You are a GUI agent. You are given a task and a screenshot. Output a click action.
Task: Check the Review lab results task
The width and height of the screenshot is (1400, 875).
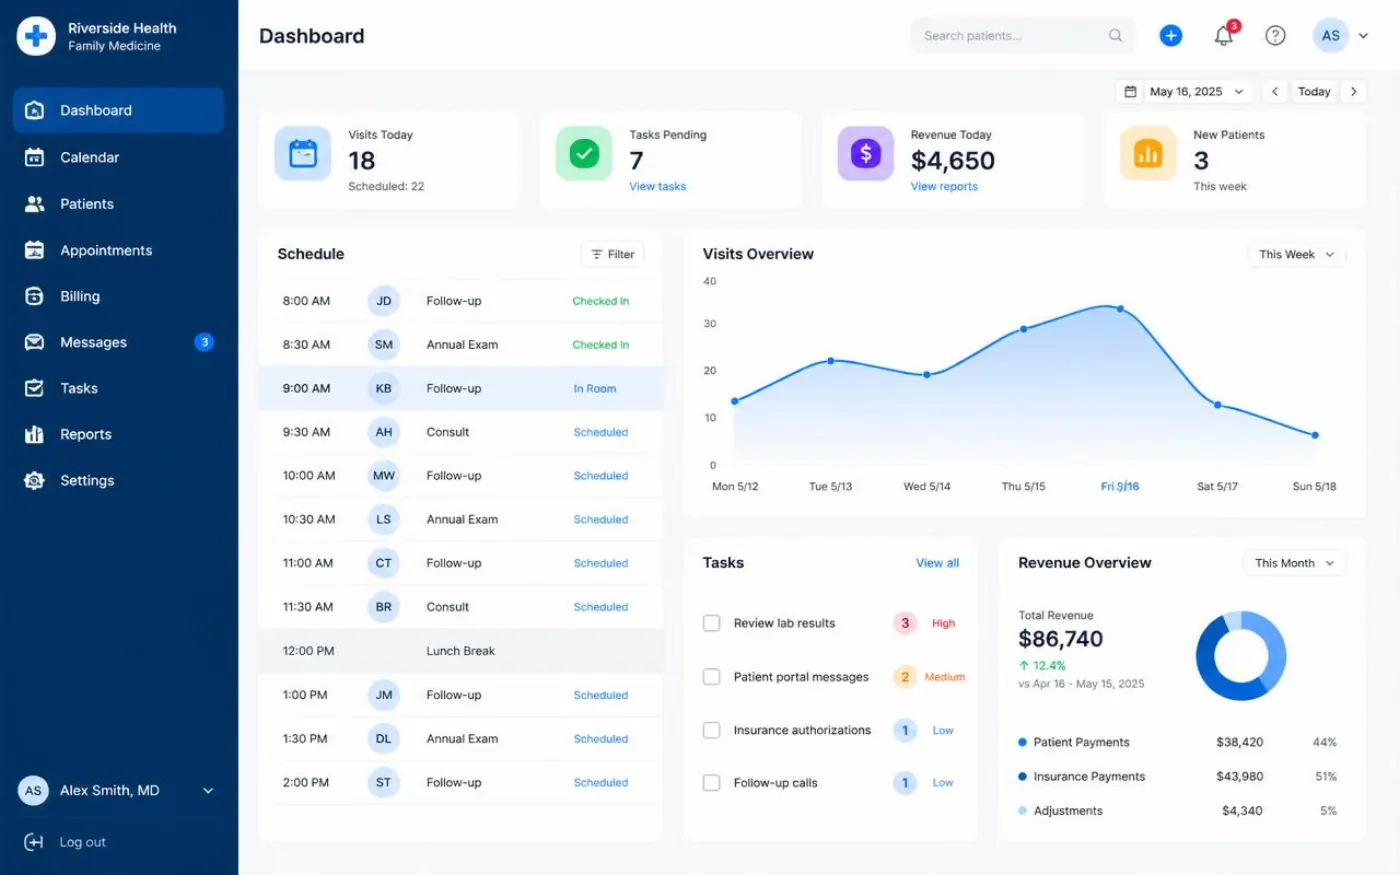click(712, 623)
